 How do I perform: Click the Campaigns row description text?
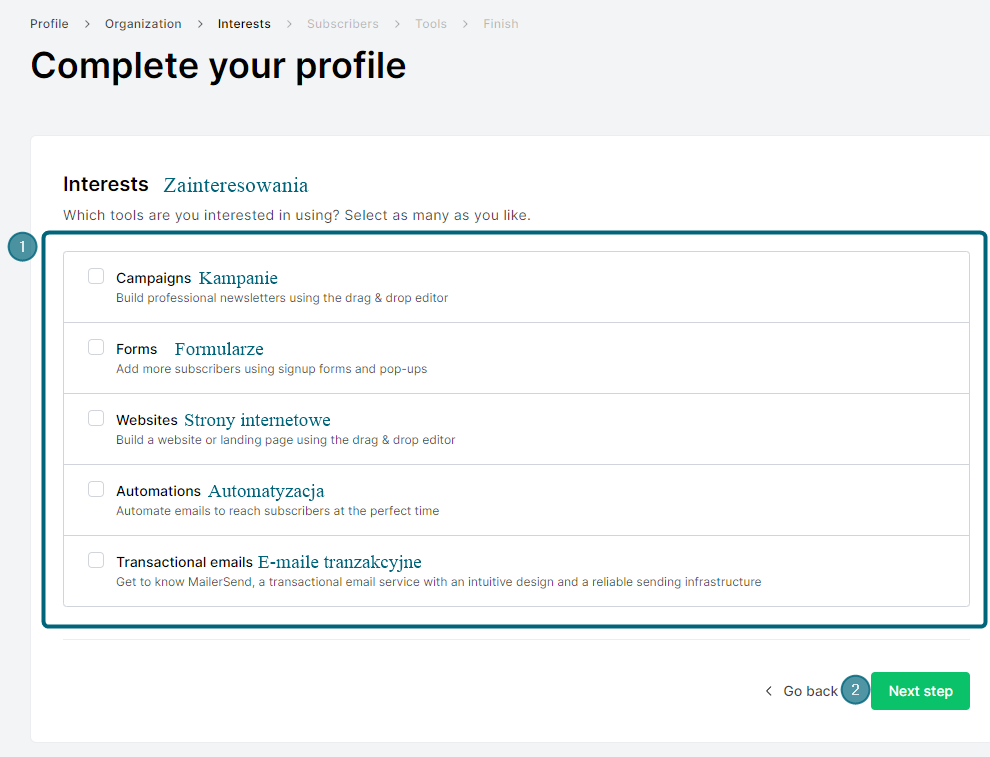point(282,298)
